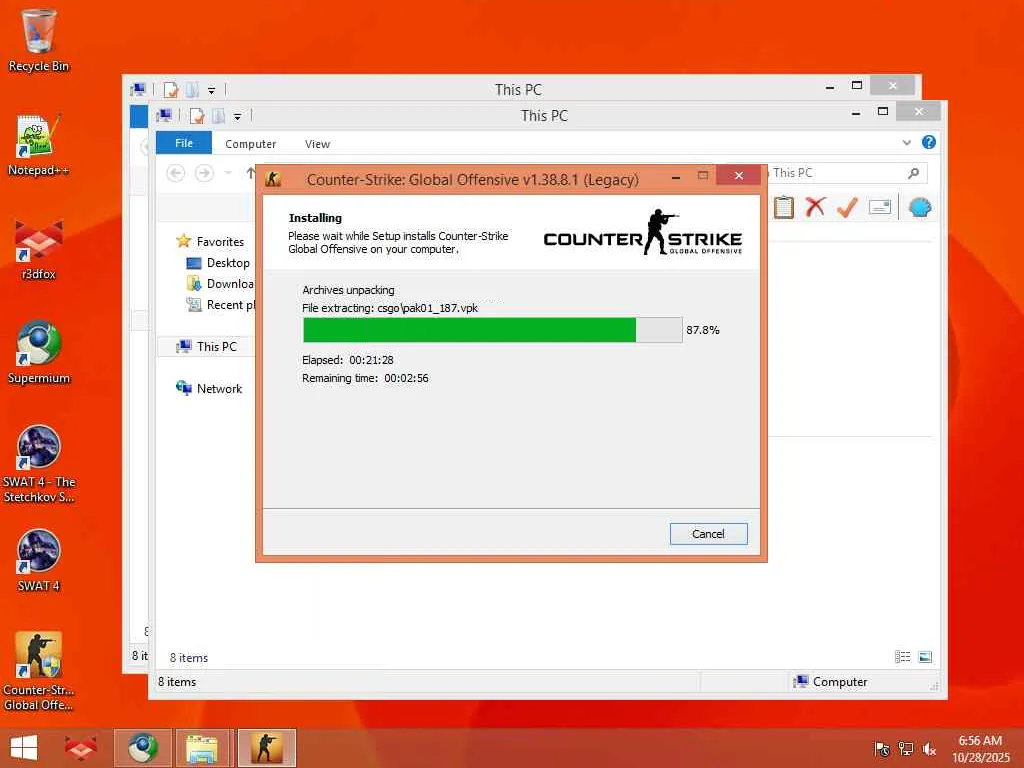
Task: Select SWAT 4 - The Stetchkov Syndicate shortcut
Action: tap(38, 464)
